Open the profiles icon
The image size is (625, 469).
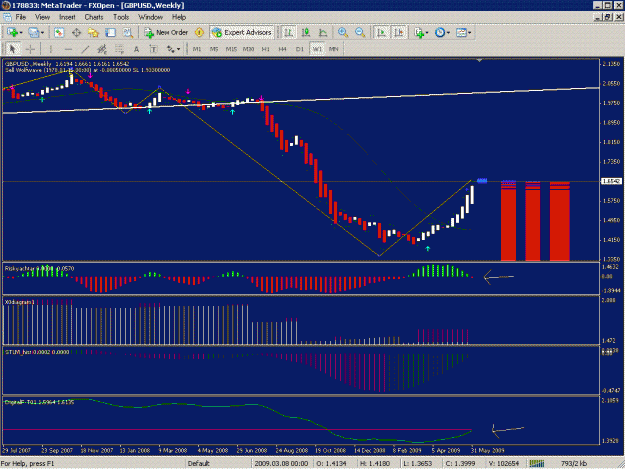(x=33, y=32)
